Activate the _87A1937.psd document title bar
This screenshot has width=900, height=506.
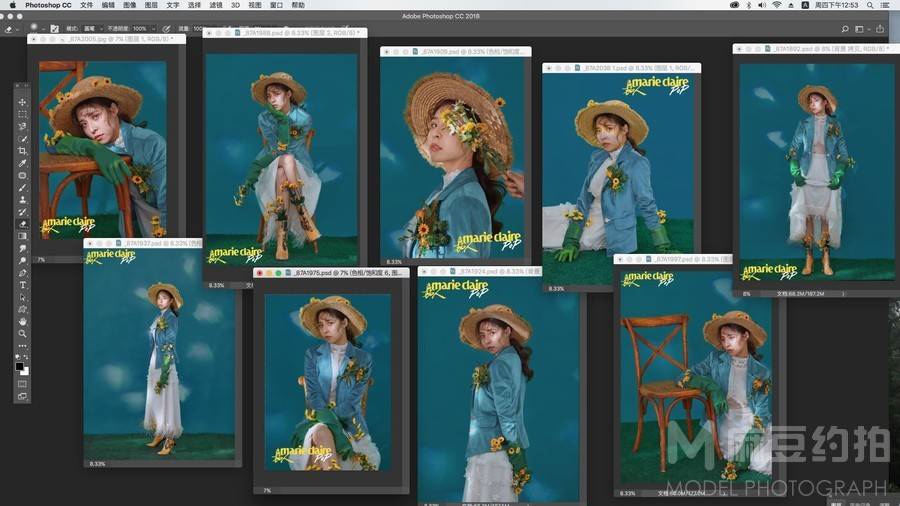(143, 243)
